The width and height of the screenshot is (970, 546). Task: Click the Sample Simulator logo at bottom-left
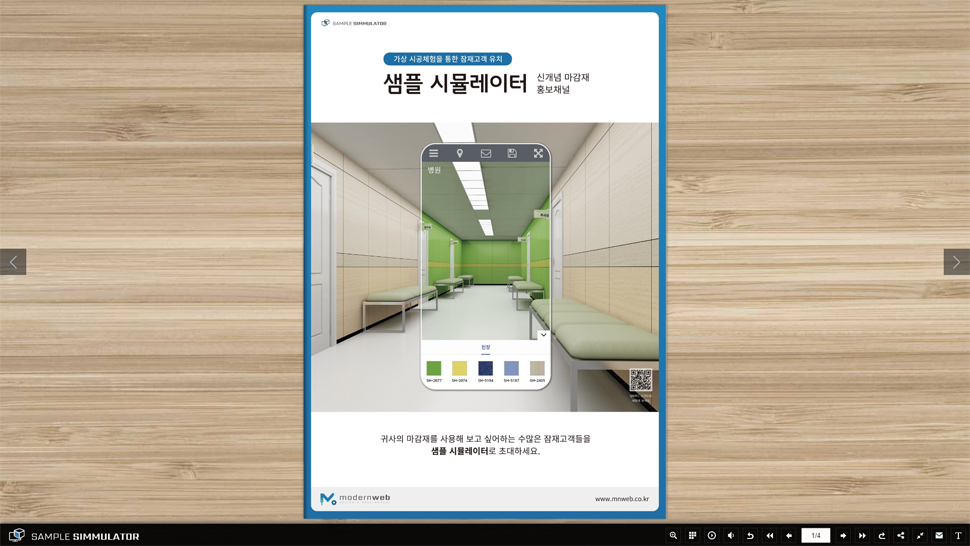[74, 536]
